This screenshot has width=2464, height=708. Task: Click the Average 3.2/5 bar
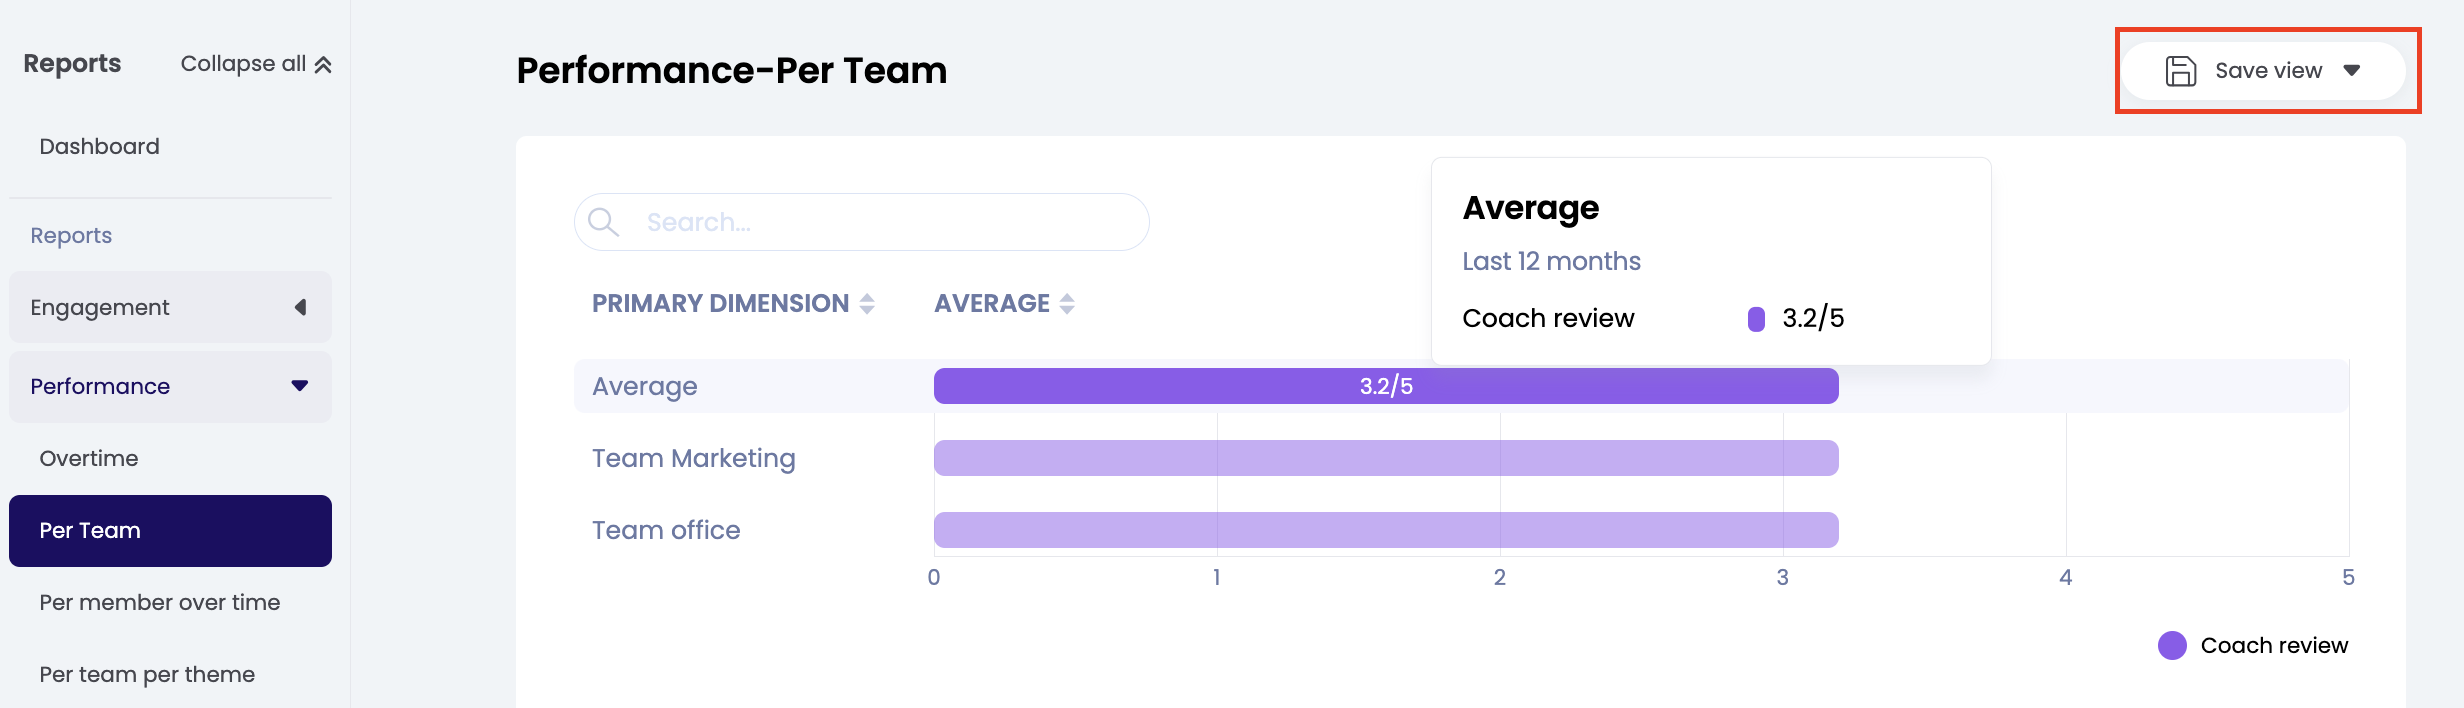(1385, 386)
